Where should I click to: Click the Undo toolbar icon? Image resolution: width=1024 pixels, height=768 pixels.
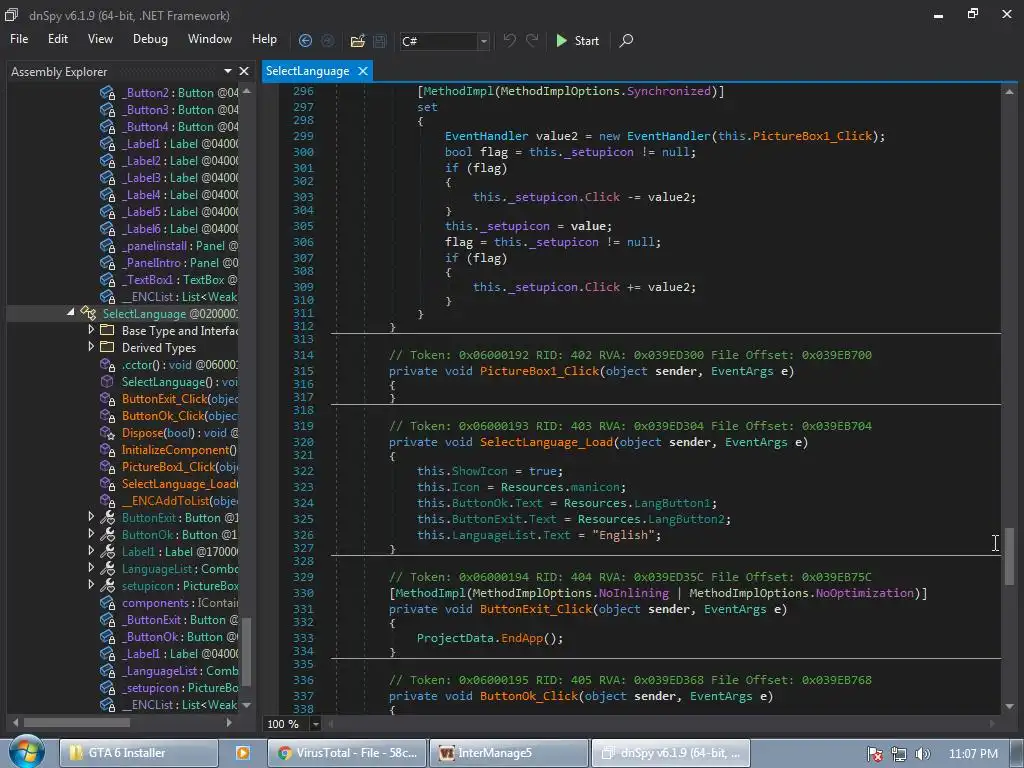coord(510,41)
